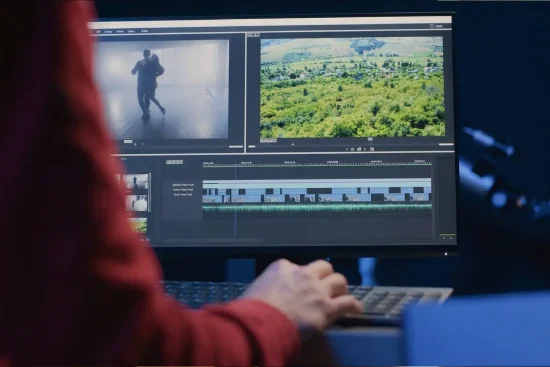Click the export frame icon in program monitor
Viewport: 550px width, 367px height.
coord(372,149)
